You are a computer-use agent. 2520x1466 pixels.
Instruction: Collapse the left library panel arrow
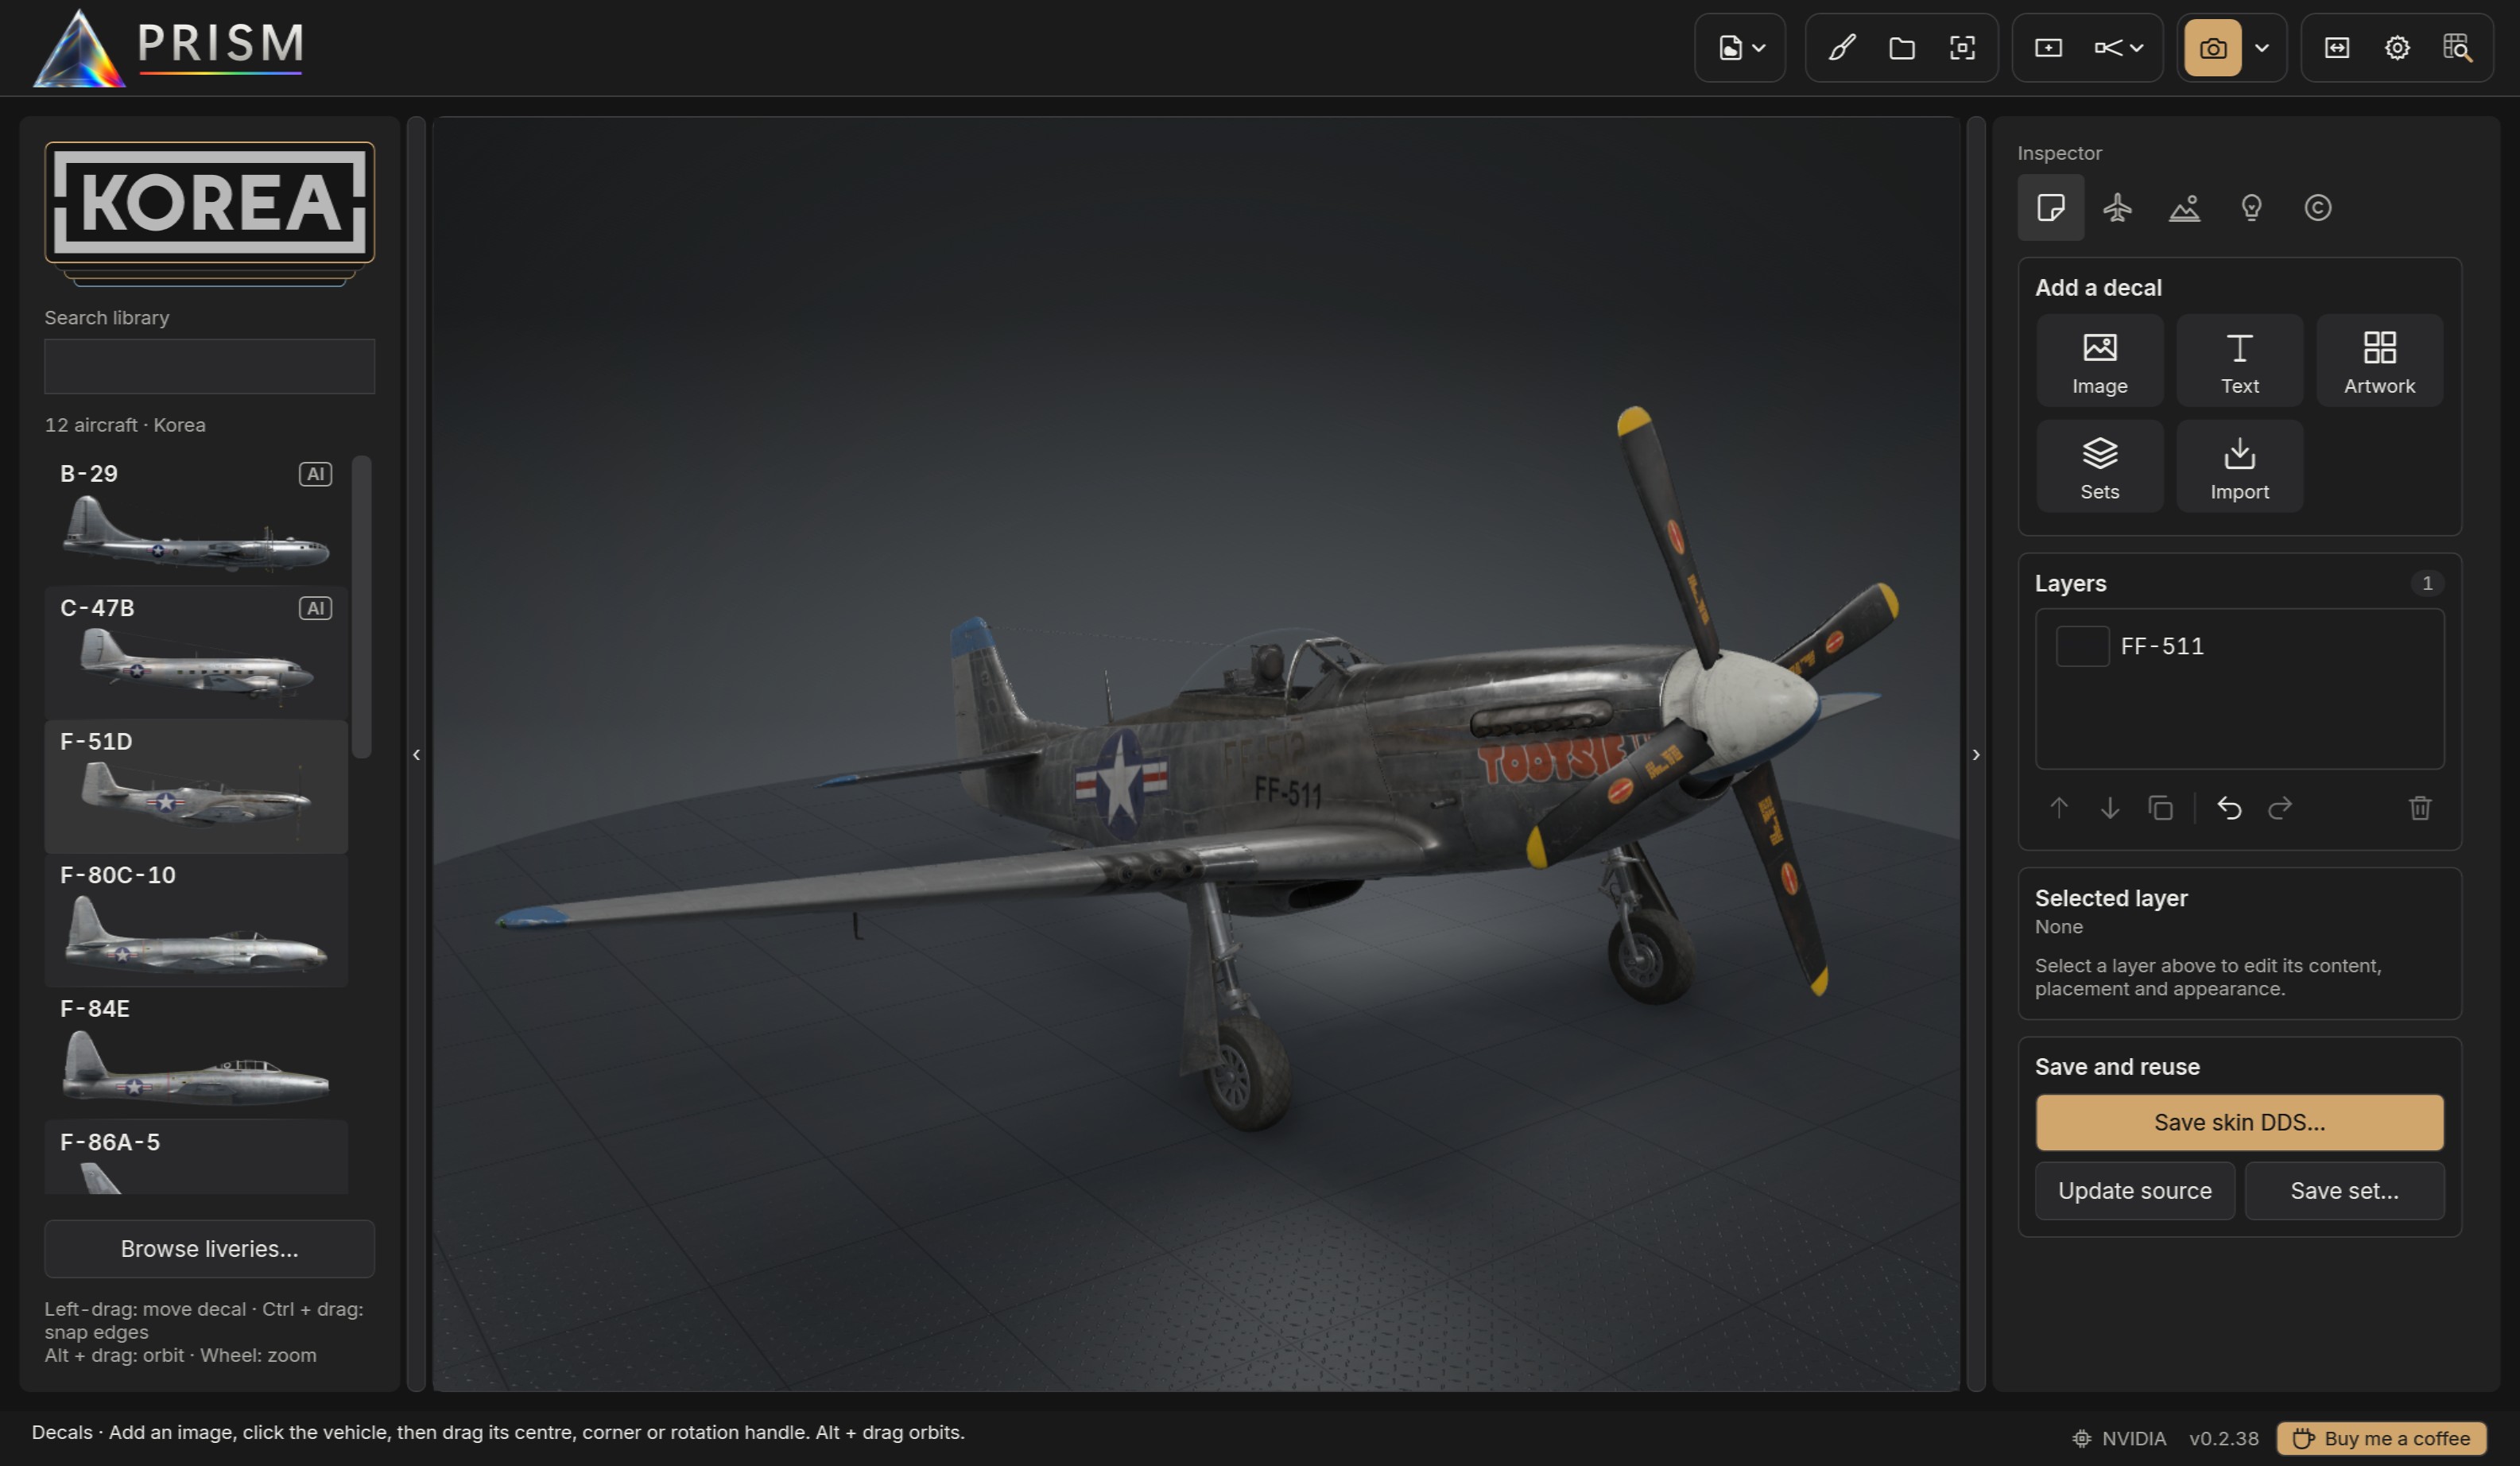point(417,755)
